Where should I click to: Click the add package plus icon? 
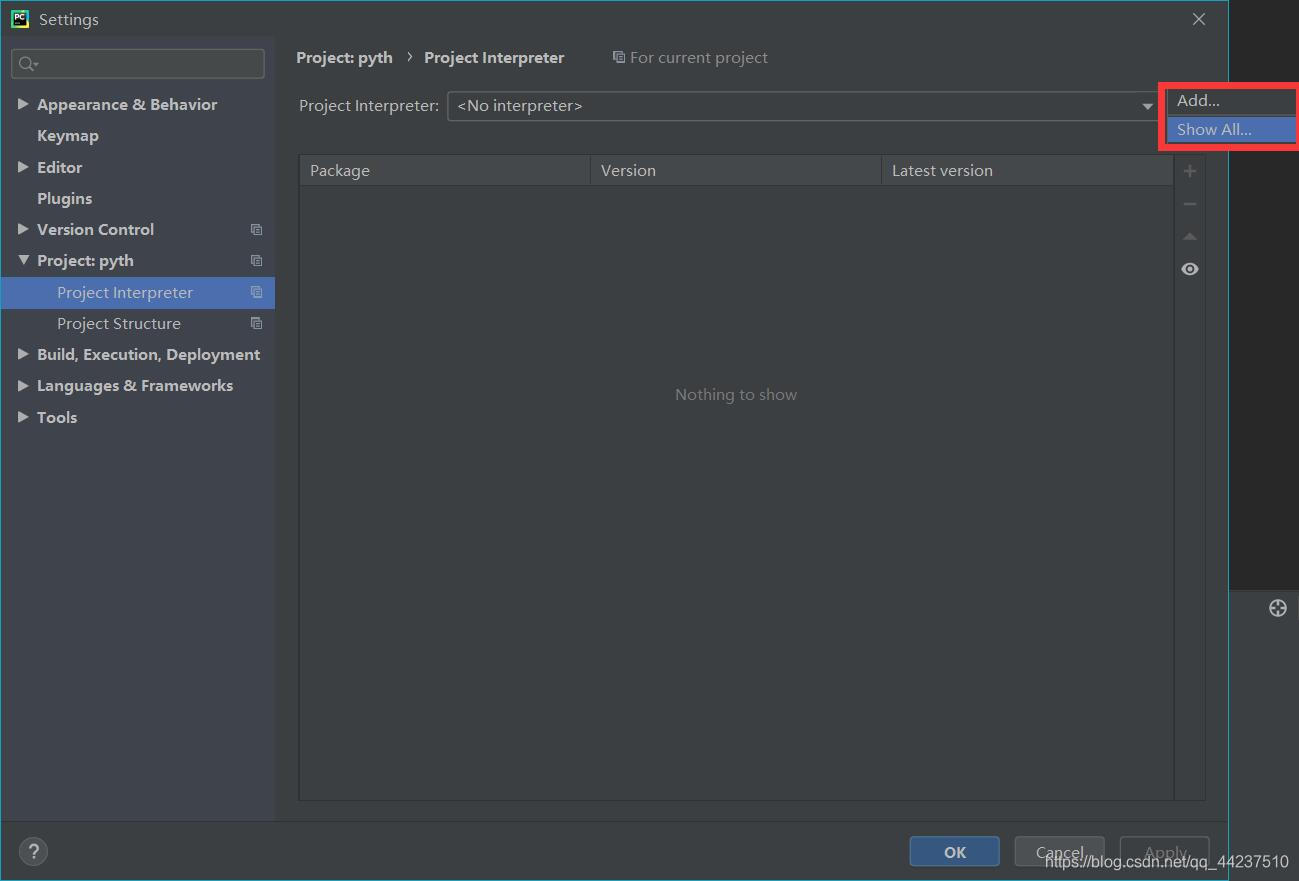click(1190, 170)
